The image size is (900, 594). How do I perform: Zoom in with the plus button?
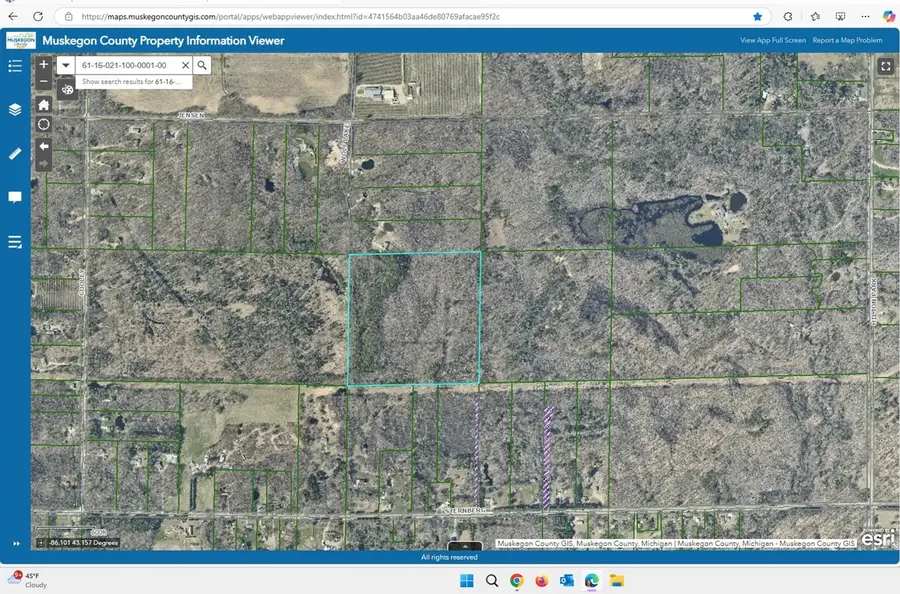pos(44,64)
